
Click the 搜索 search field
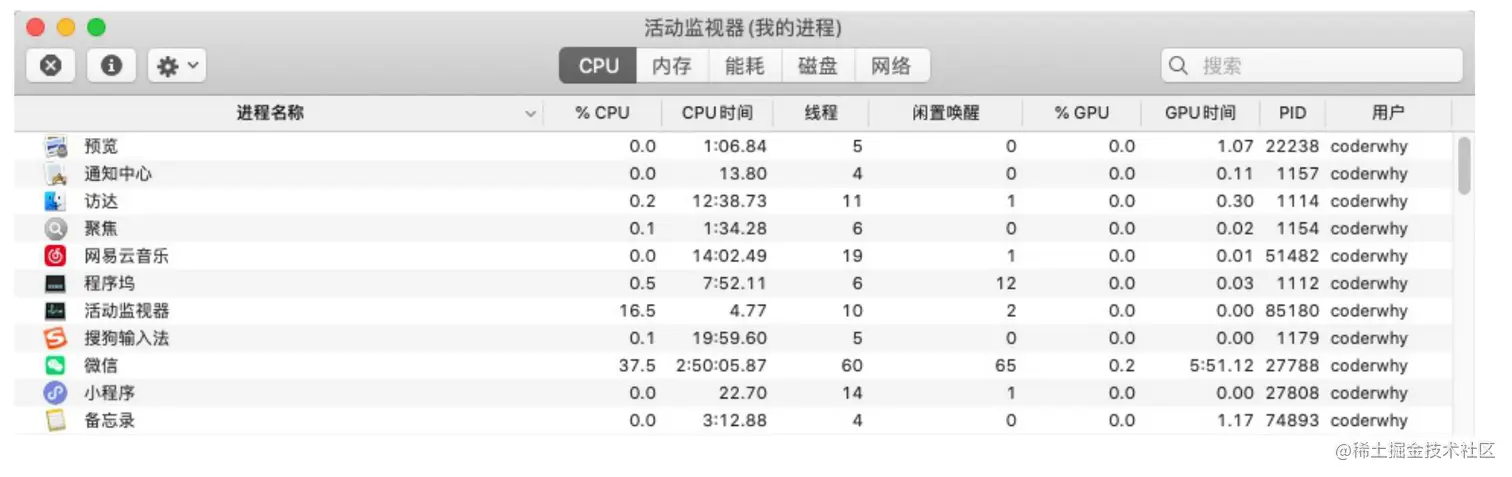point(1311,66)
